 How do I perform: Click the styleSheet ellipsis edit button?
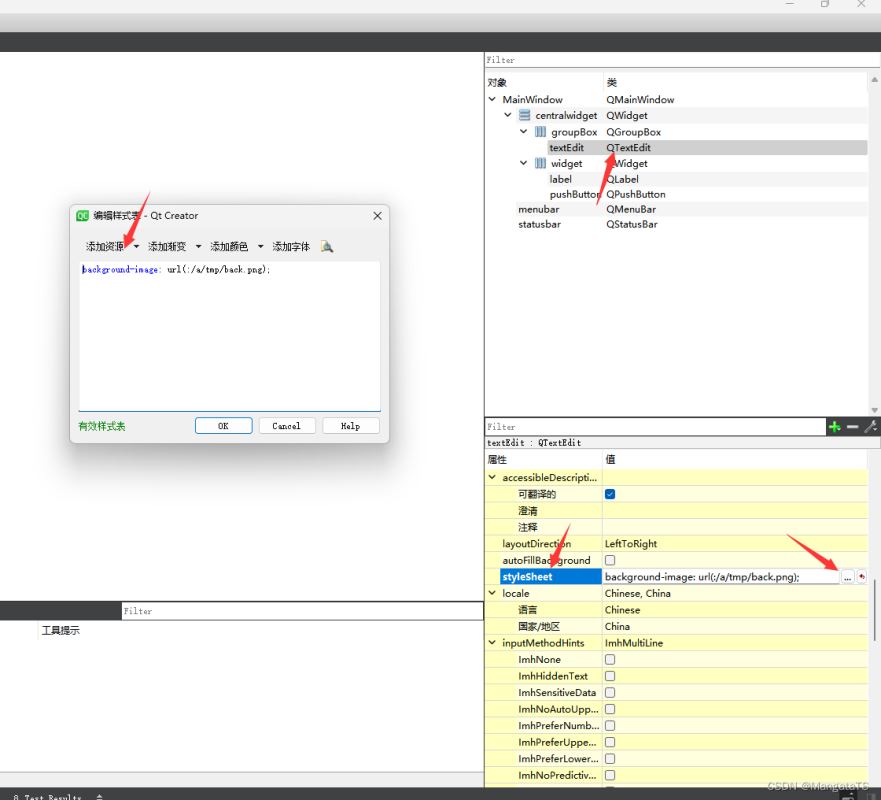pos(847,577)
